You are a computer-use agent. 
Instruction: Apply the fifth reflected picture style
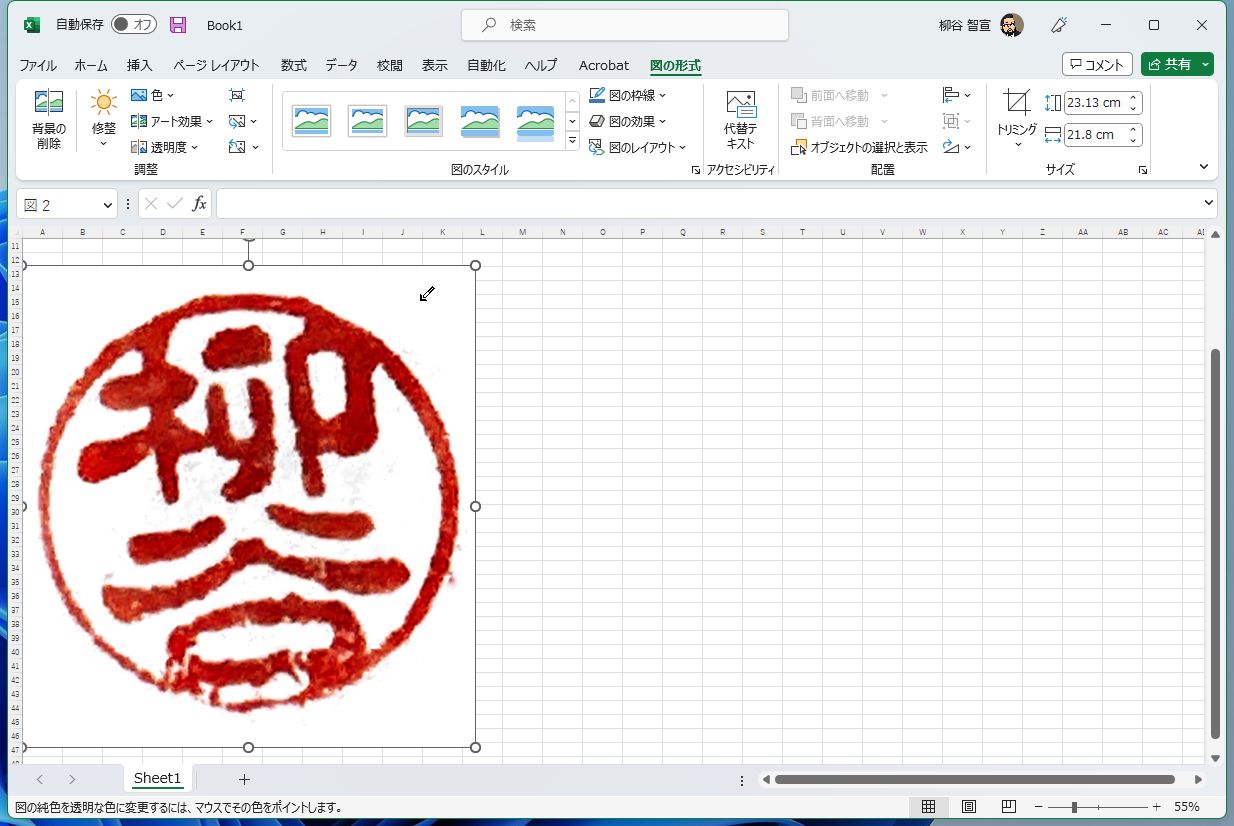[536, 122]
